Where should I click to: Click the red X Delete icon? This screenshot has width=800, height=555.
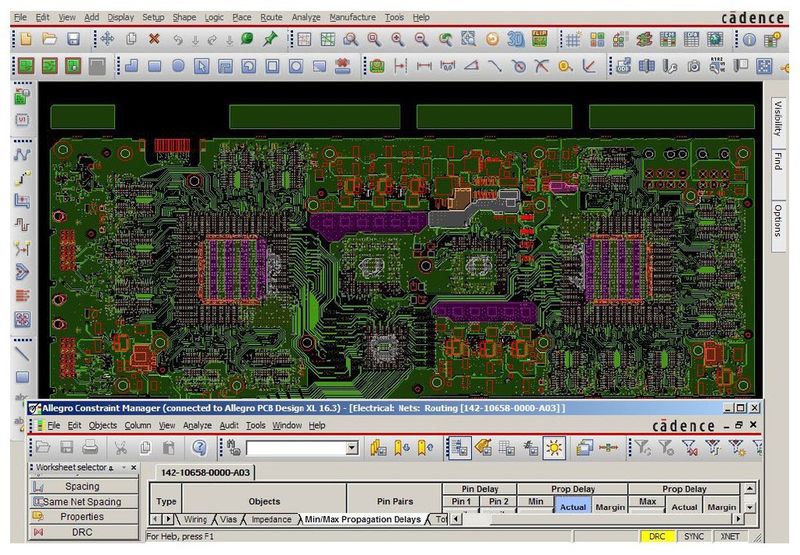pyautogui.click(x=154, y=39)
